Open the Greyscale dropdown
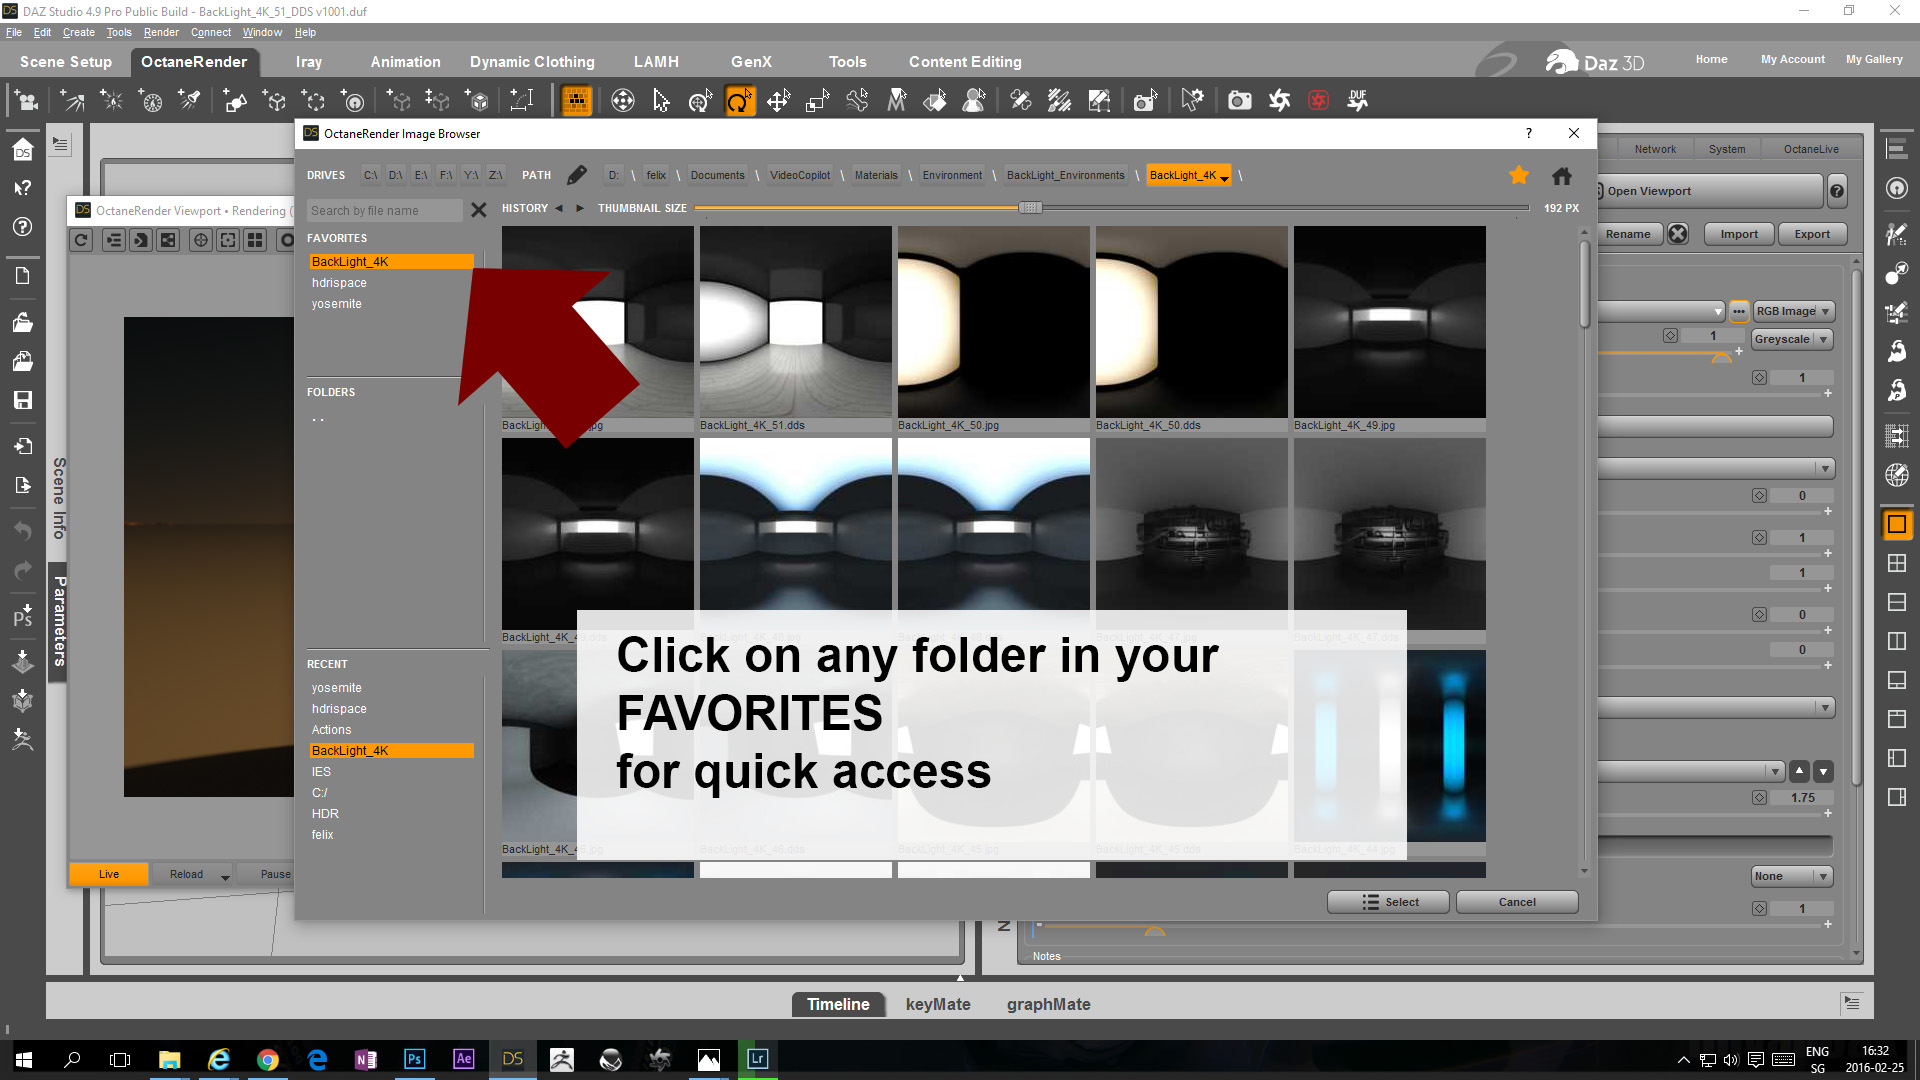 point(1792,339)
